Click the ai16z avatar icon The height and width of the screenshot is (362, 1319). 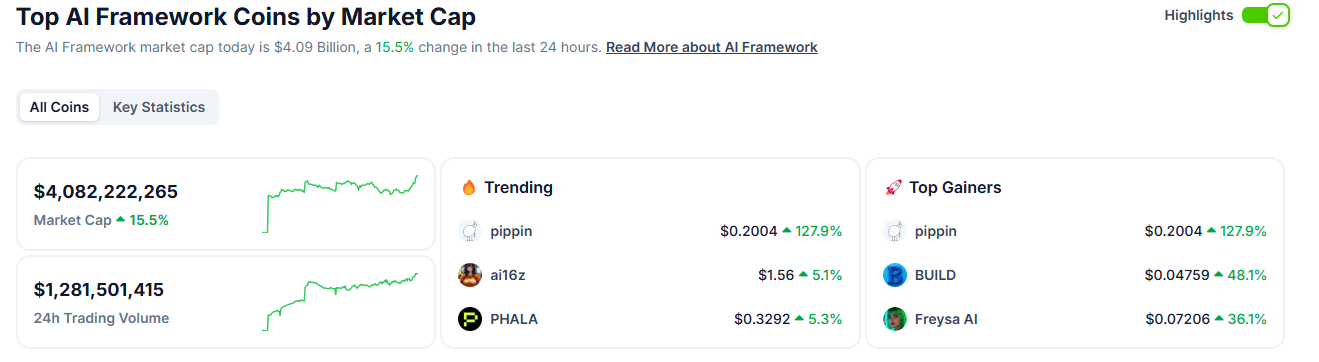(470, 275)
